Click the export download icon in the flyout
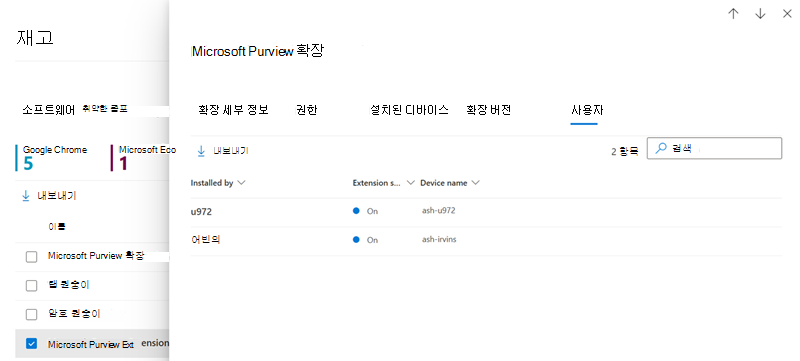The image size is (800, 361). point(202,150)
